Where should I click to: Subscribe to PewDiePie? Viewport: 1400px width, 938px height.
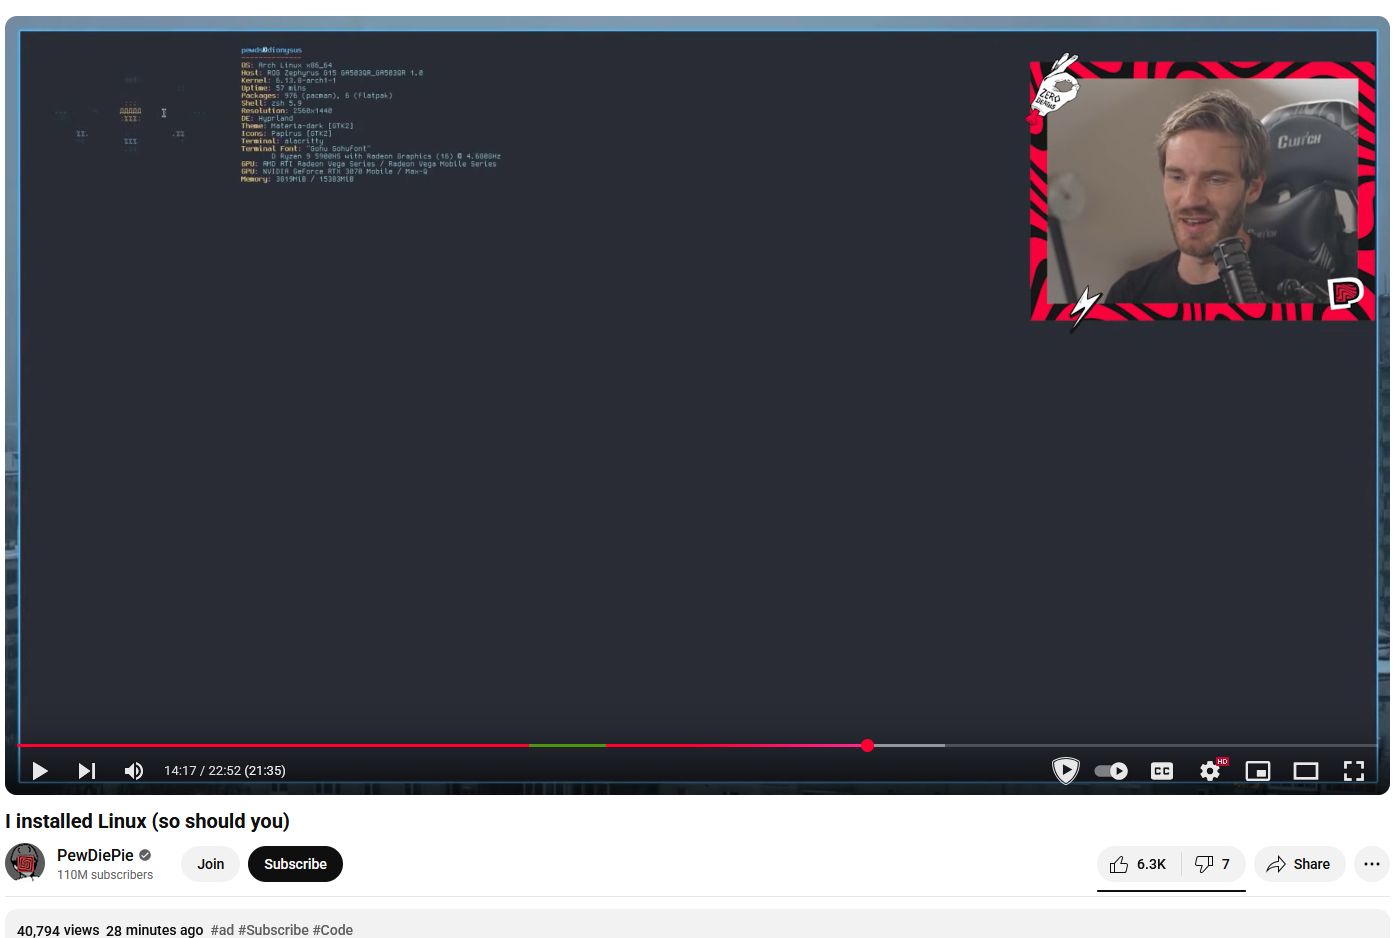point(295,864)
